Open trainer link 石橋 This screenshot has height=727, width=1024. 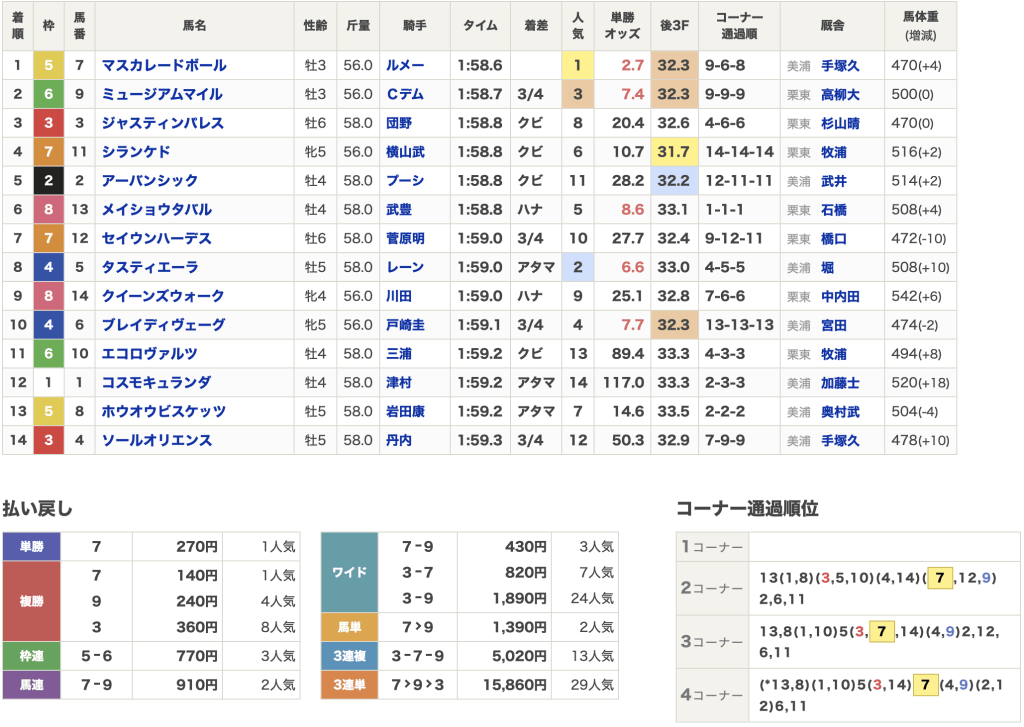point(834,210)
